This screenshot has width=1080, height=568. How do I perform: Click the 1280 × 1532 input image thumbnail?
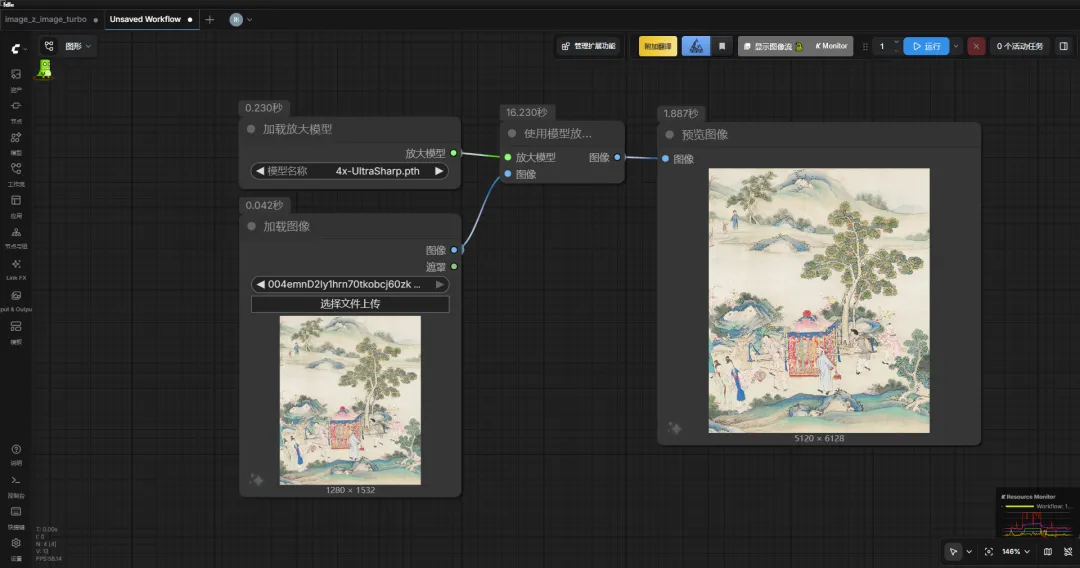click(x=350, y=400)
